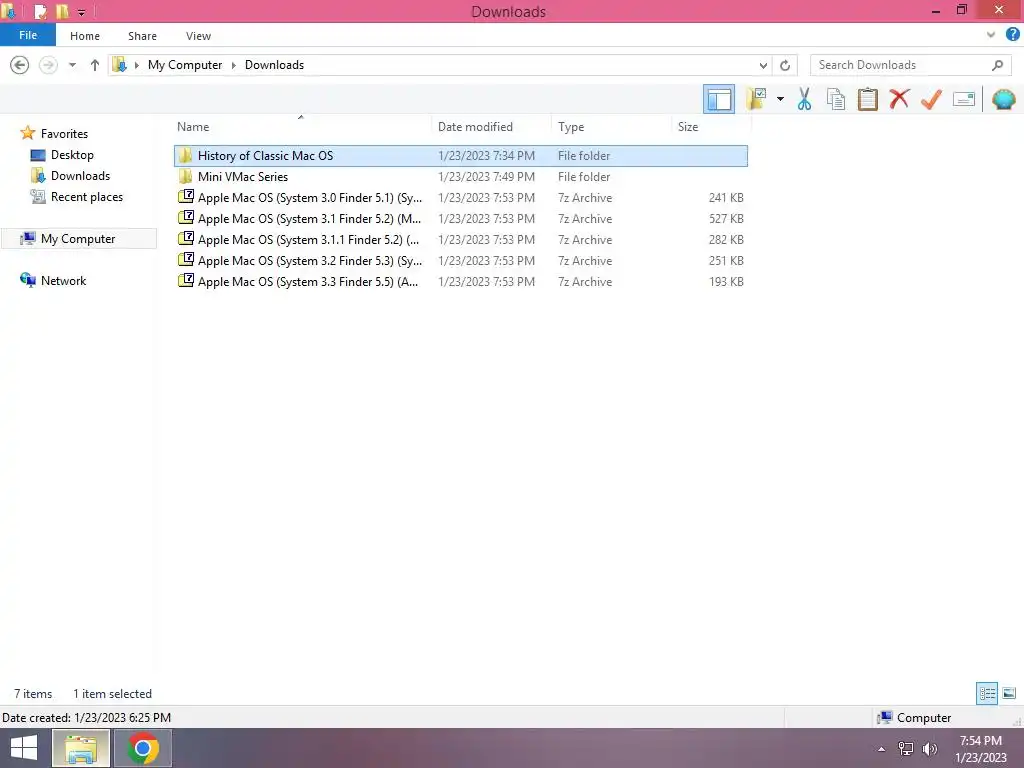Select the History of Classic Mac OS folder
The image size is (1024, 768).
tap(460, 155)
